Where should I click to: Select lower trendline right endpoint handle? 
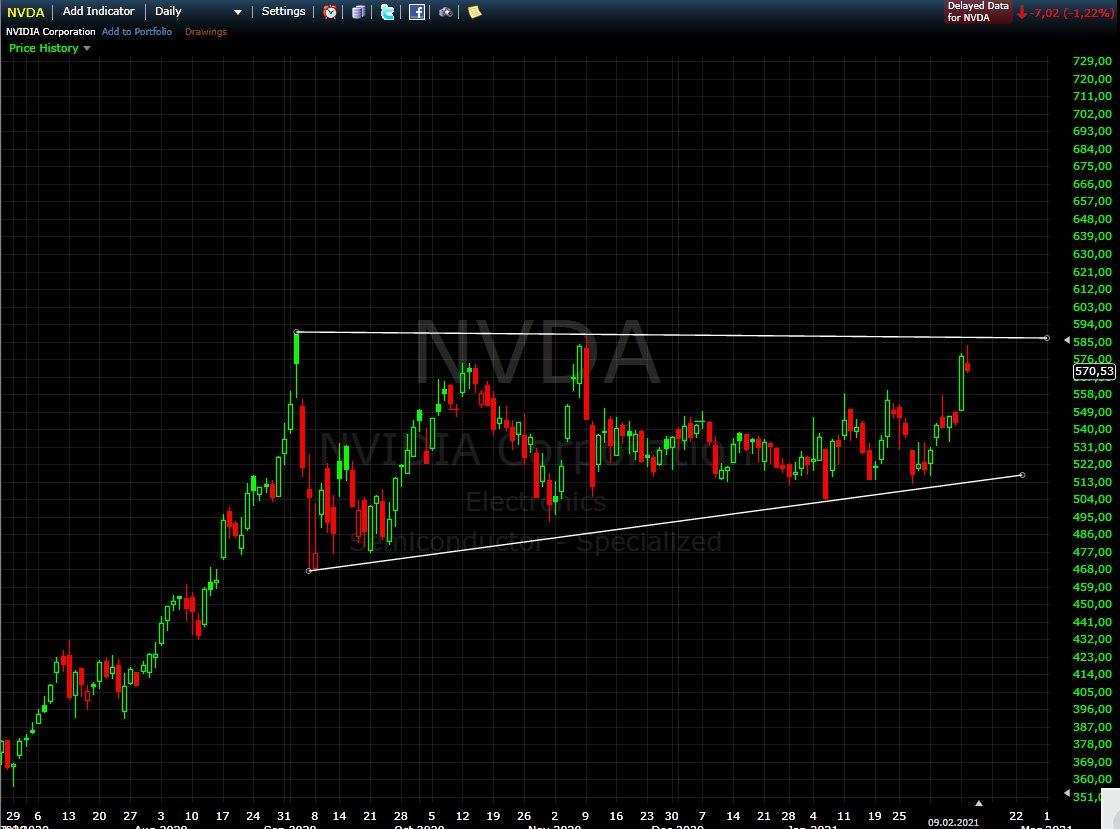[1022, 475]
